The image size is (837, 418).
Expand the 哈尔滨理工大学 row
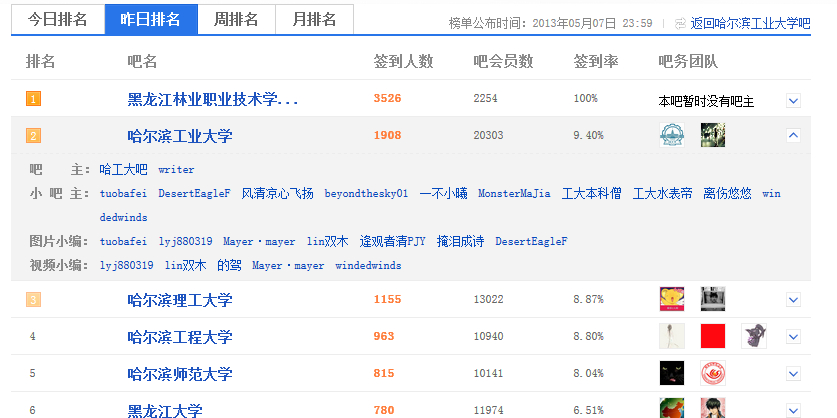click(x=793, y=299)
